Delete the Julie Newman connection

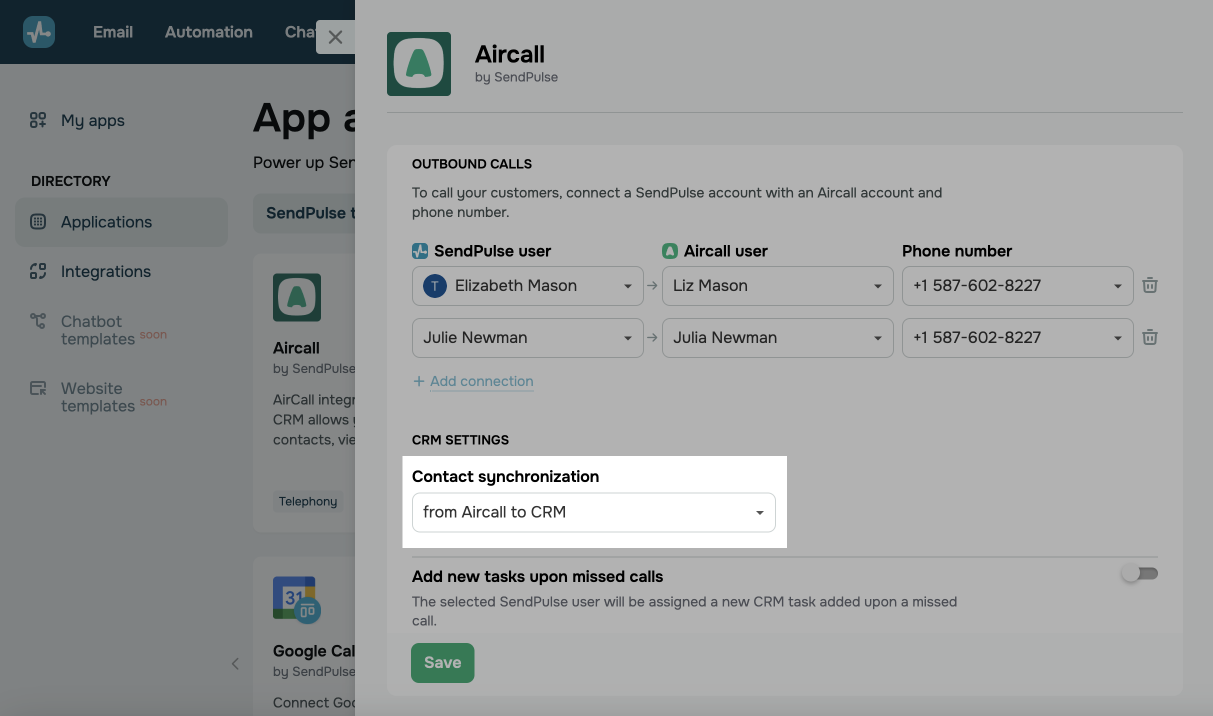pos(1150,338)
